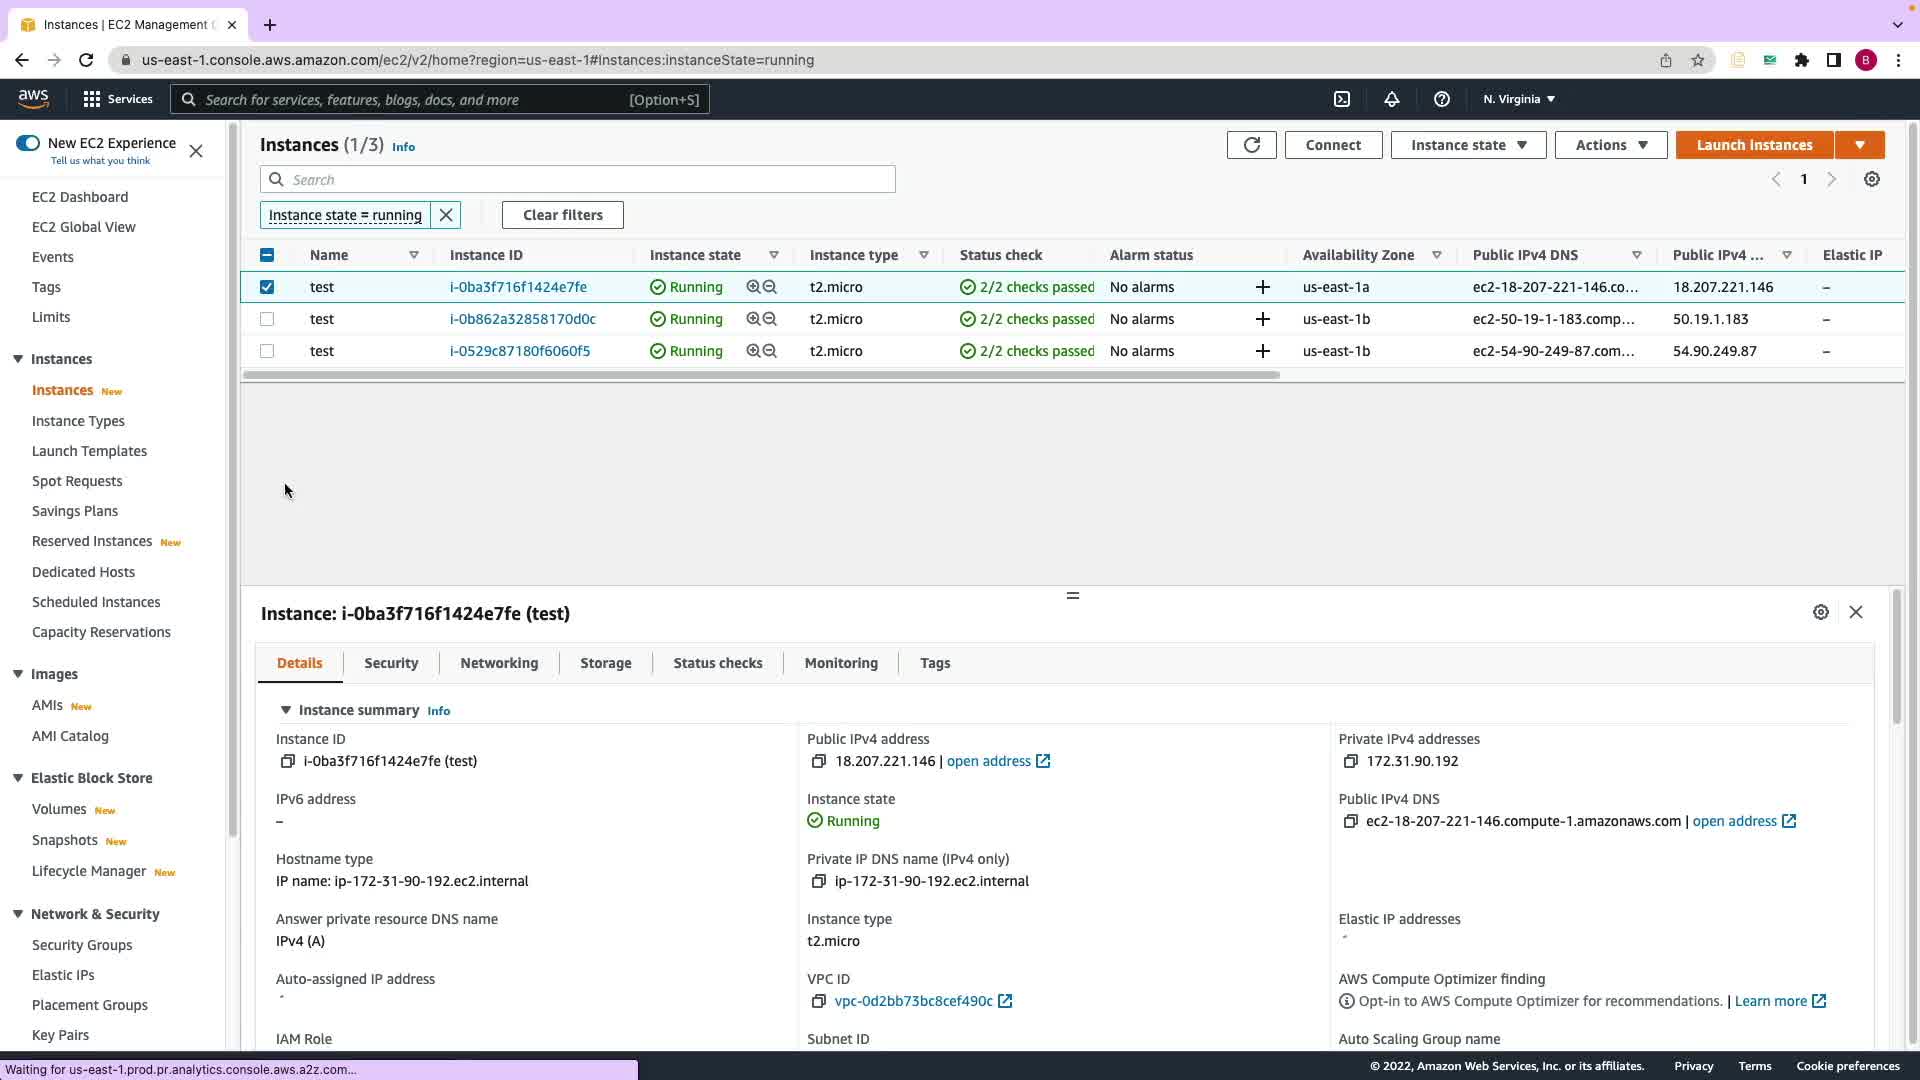Open the N. Virginia region selector
This screenshot has width=1920, height=1080.
[1518, 99]
